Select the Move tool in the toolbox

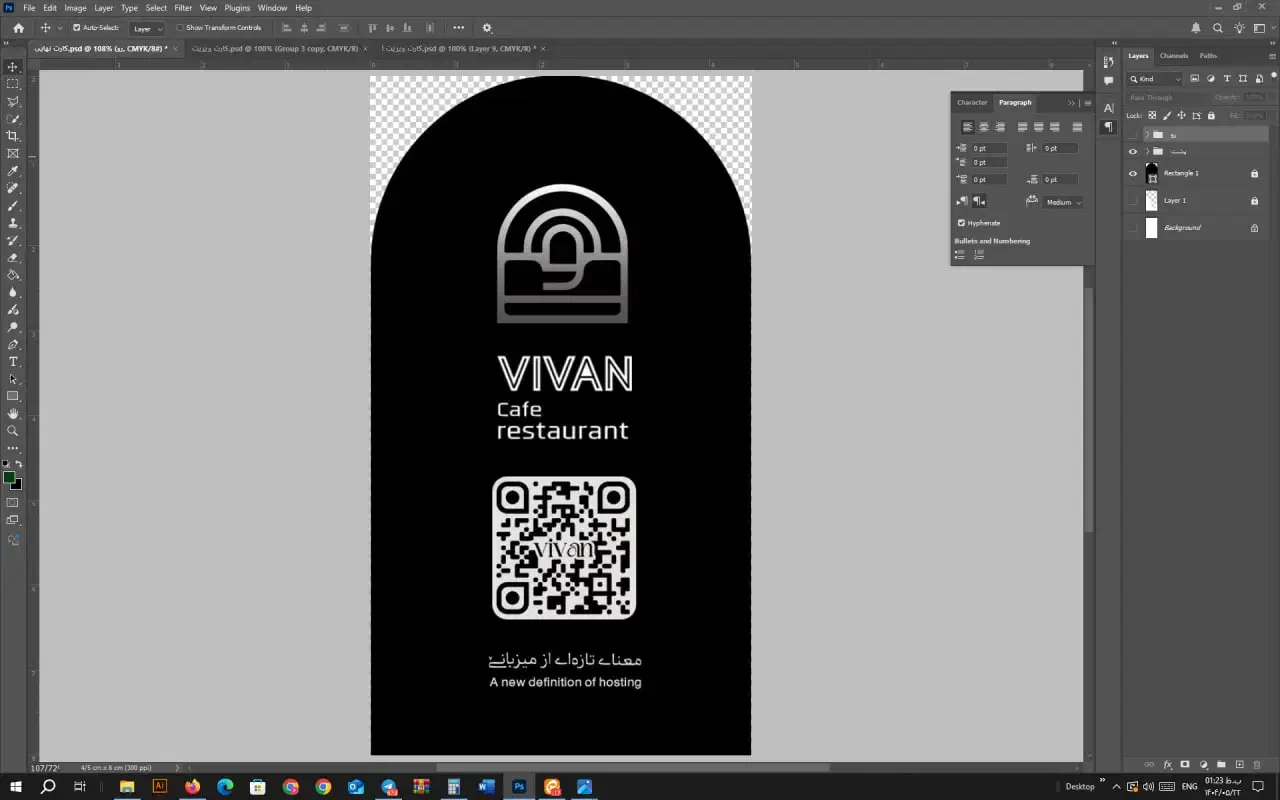tap(13, 66)
